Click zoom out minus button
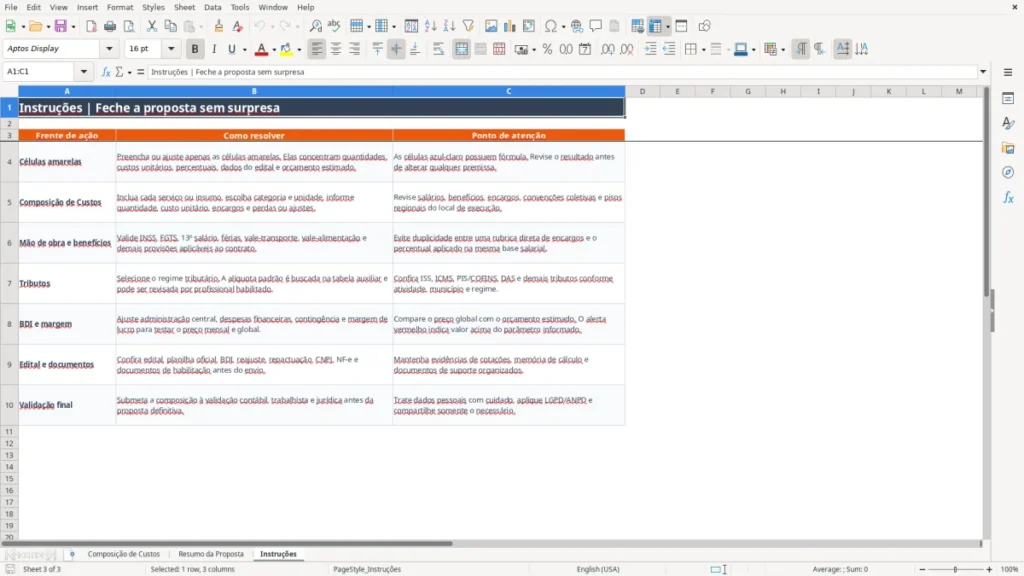 (x=922, y=569)
